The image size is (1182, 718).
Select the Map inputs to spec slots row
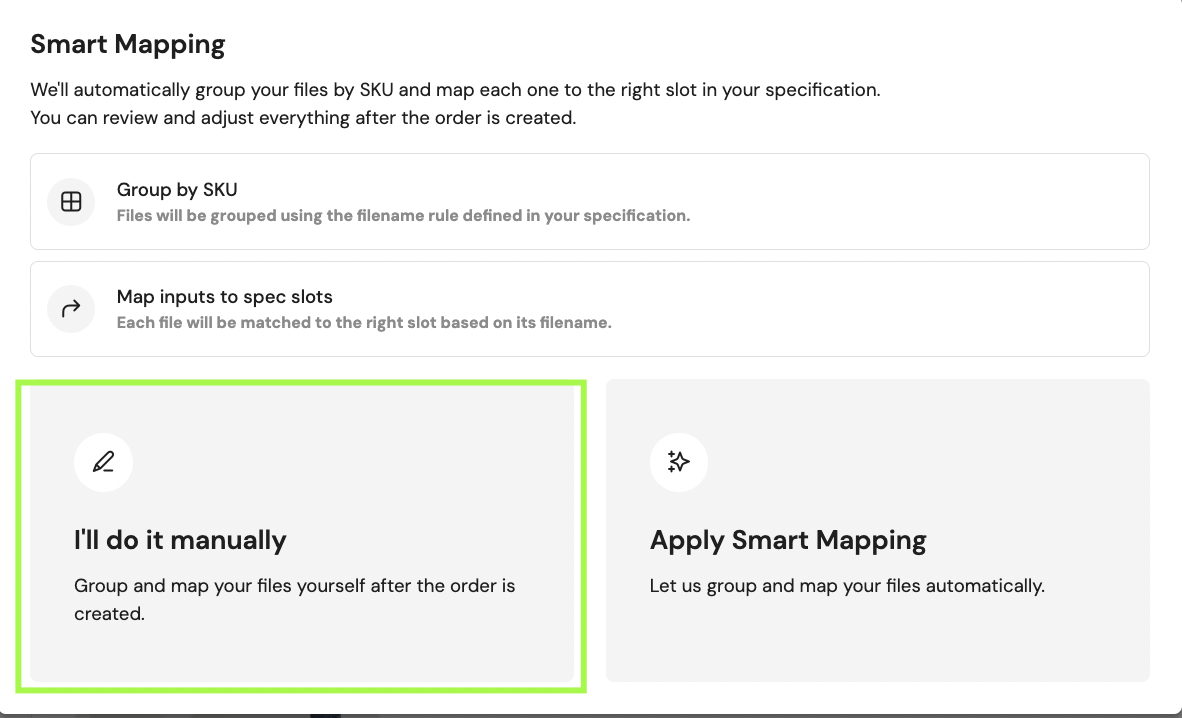pyautogui.click(x=589, y=308)
